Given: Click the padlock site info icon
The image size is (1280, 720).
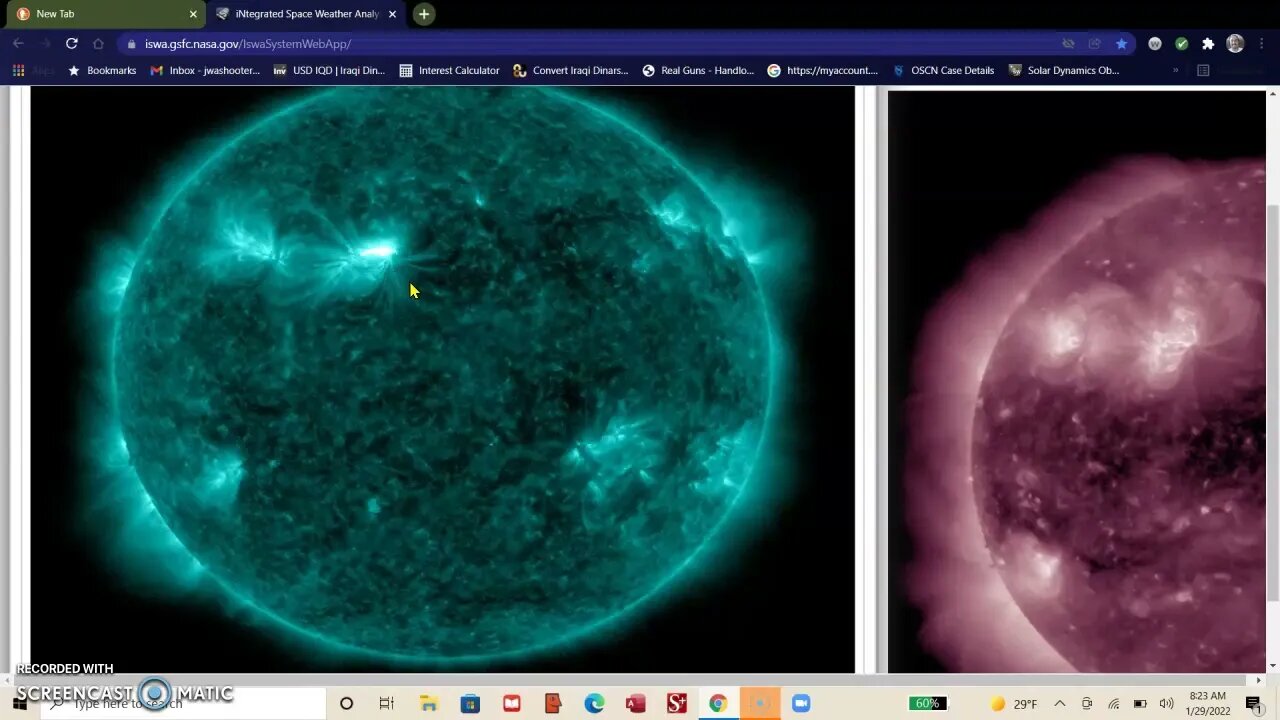Looking at the screenshot, I should point(131,44).
